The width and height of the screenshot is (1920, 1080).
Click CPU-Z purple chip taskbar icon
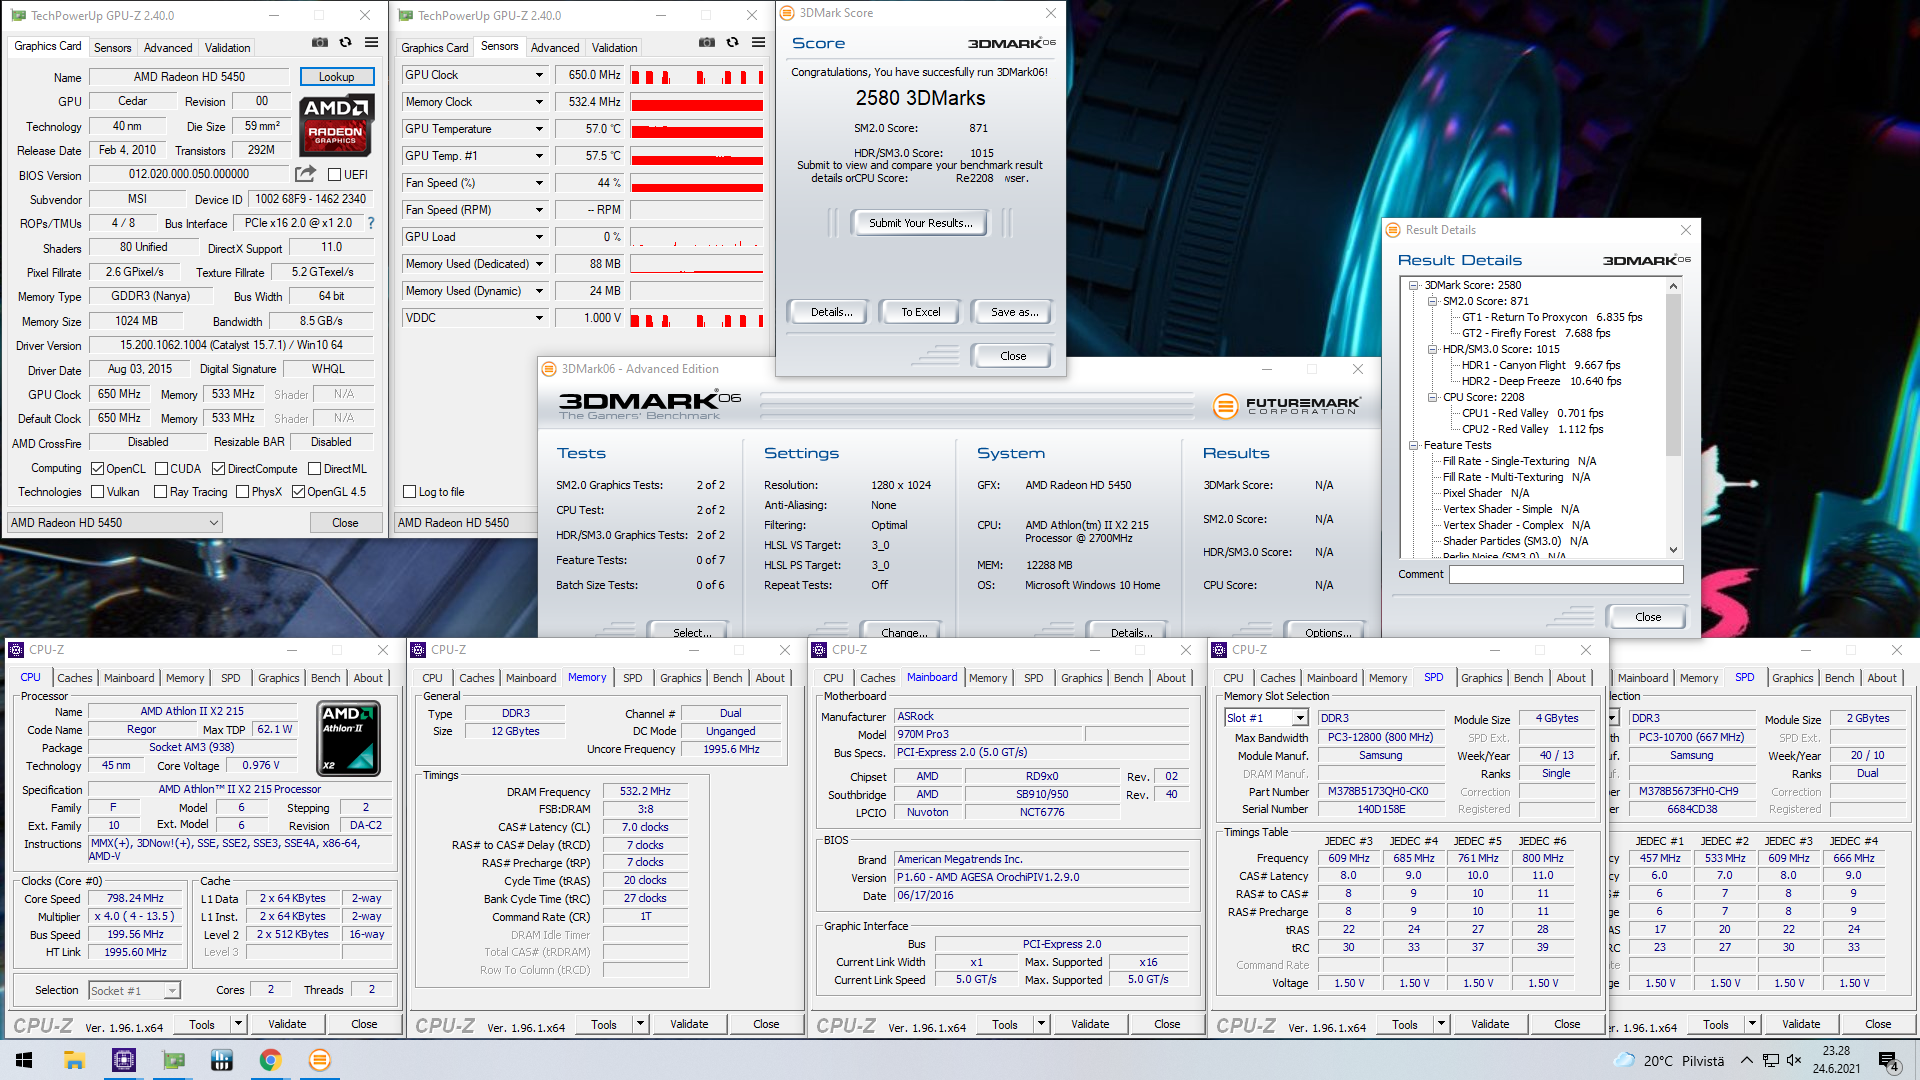tap(124, 1060)
